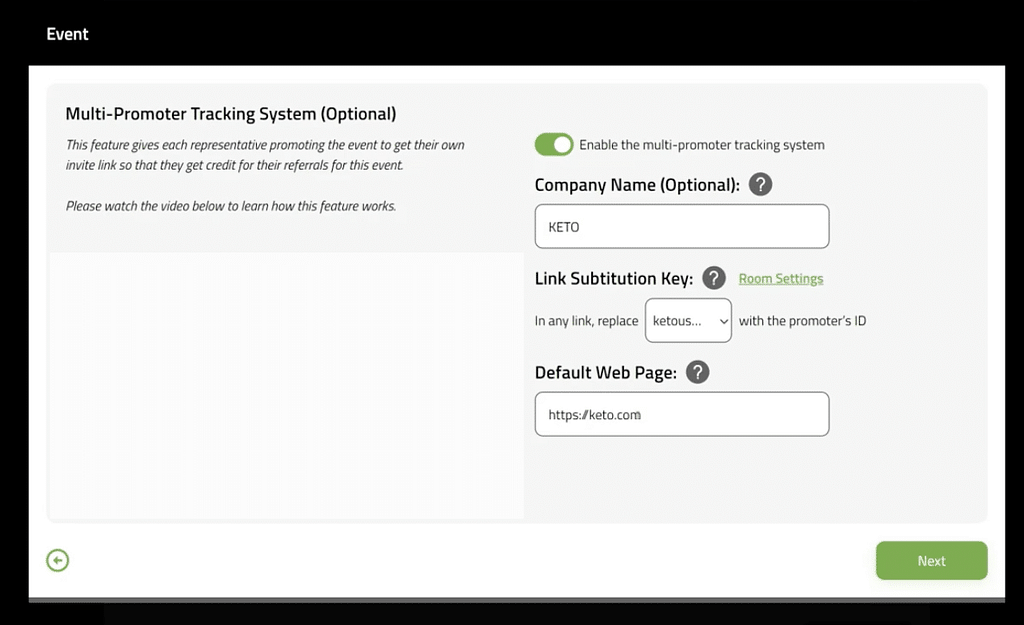Click the 'Default Web Page:' label text
This screenshot has width=1024, height=625.
pyautogui.click(x=605, y=373)
